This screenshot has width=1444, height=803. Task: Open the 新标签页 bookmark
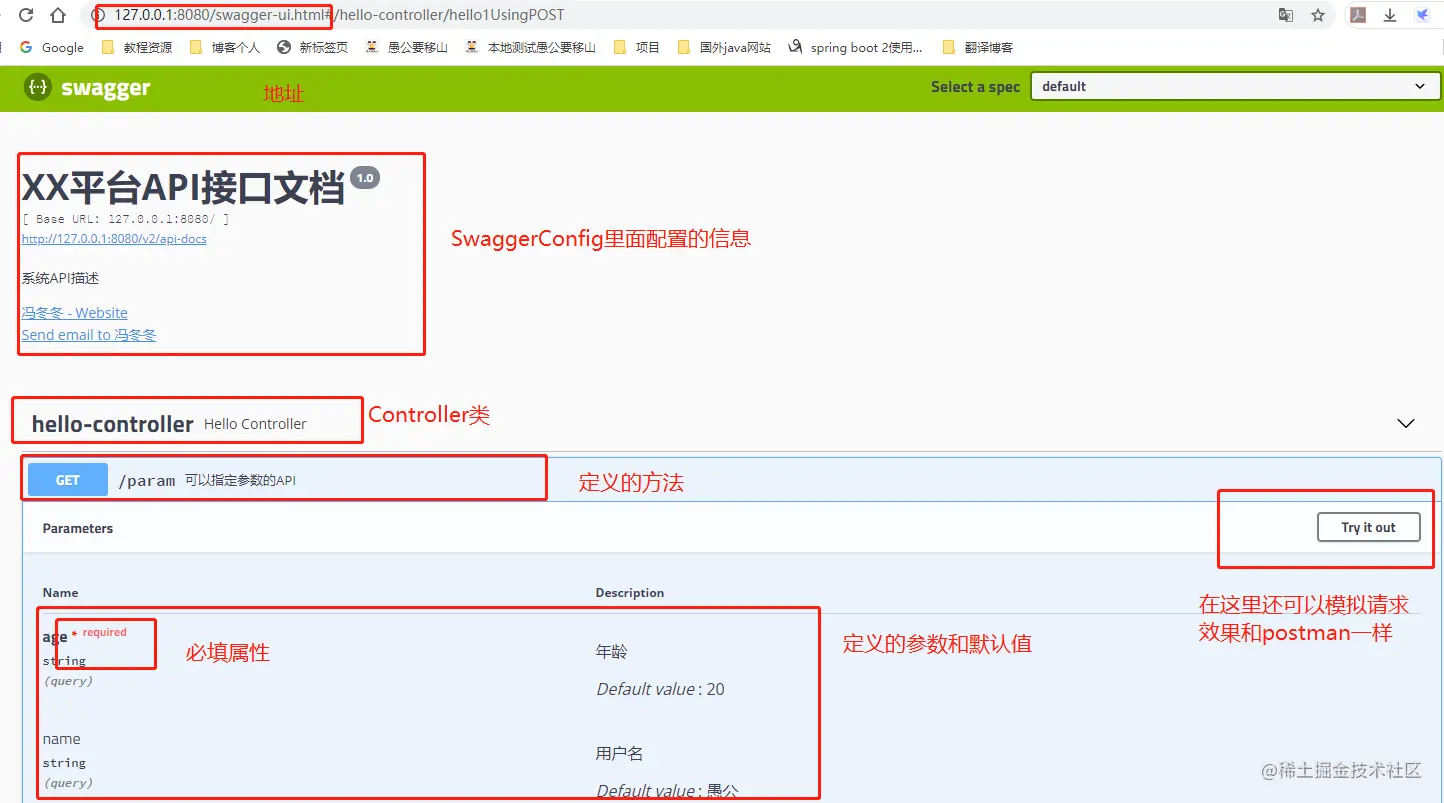pyautogui.click(x=312, y=47)
